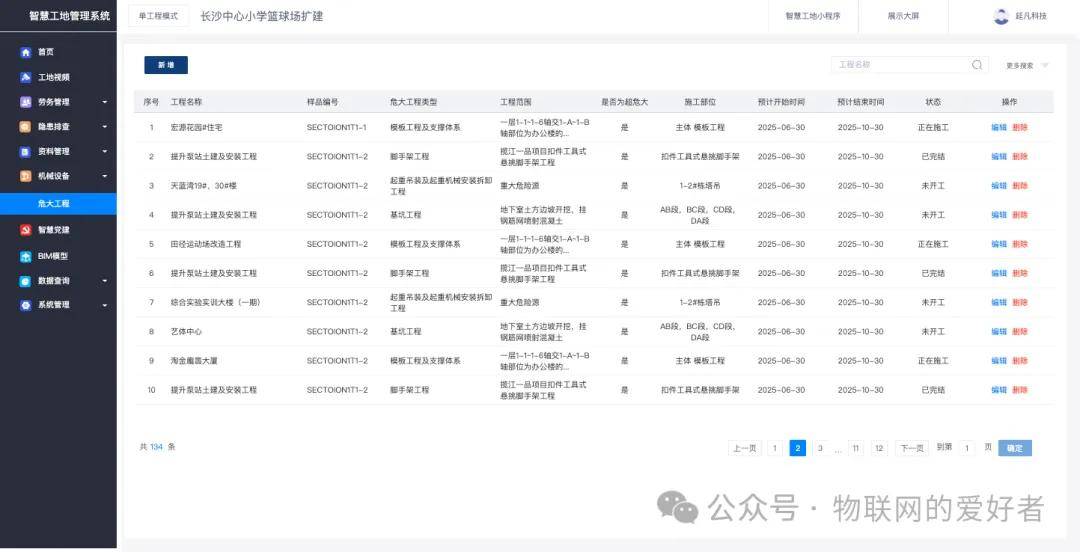Open 智慧工地小程序 in the top bar
The height and width of the screenshot is (552, 1080).
[813, 16]
